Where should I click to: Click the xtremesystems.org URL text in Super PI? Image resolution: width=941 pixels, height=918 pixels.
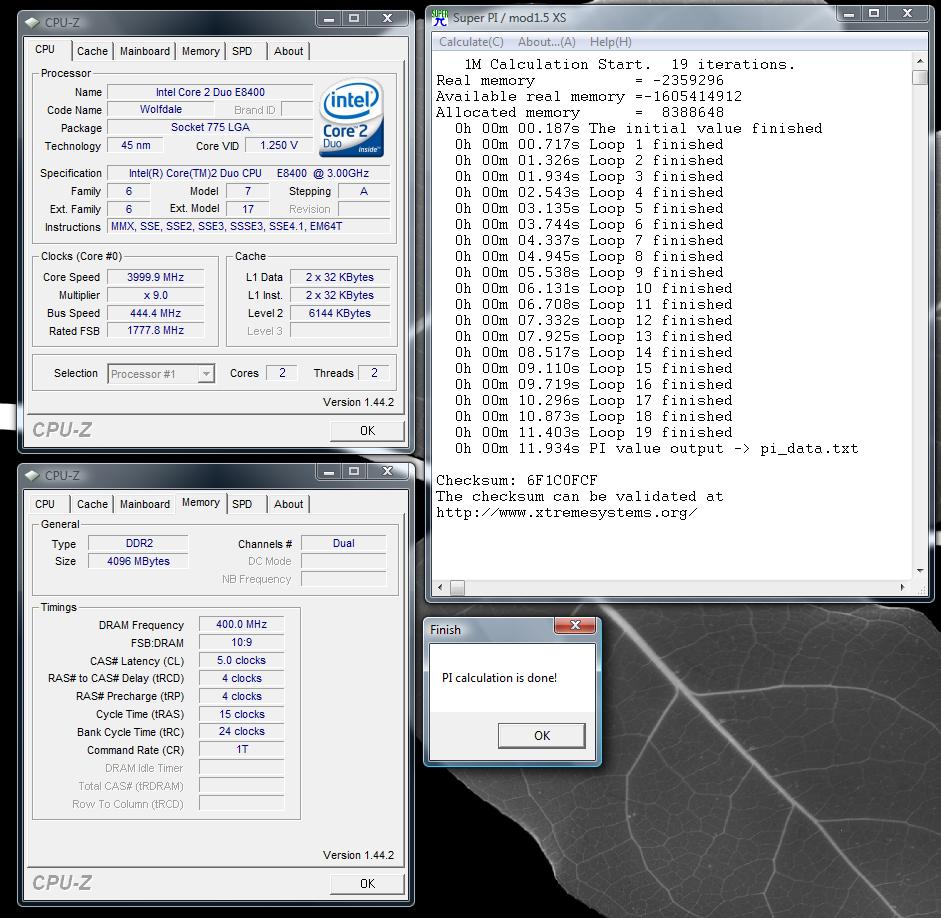(x=566, y=513)
